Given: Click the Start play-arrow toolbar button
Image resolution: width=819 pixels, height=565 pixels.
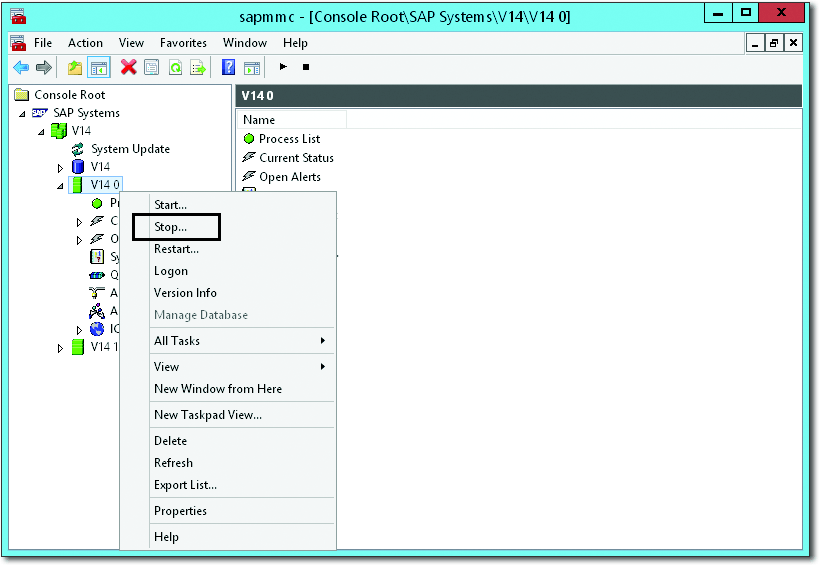Looking at the screenshot, I should [x=283, y=66].
